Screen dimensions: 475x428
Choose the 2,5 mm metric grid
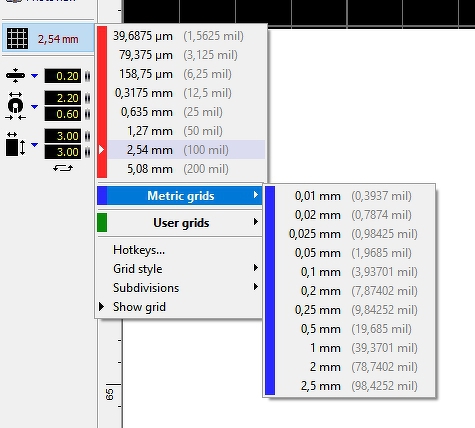click(x=355, y=386)
